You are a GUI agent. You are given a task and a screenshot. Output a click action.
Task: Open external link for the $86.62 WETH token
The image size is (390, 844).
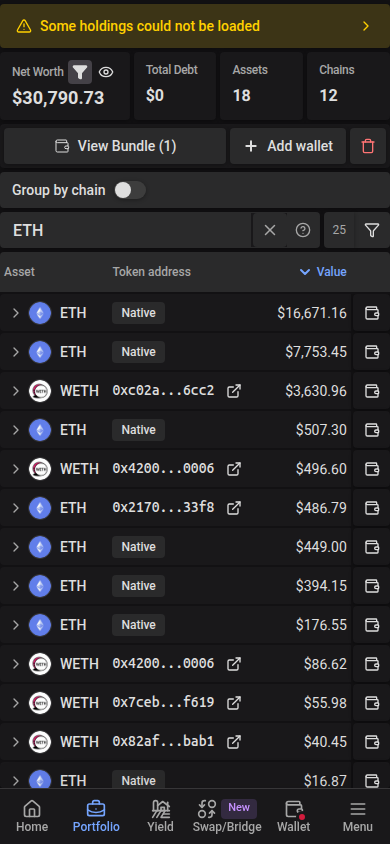coord(233,664)
